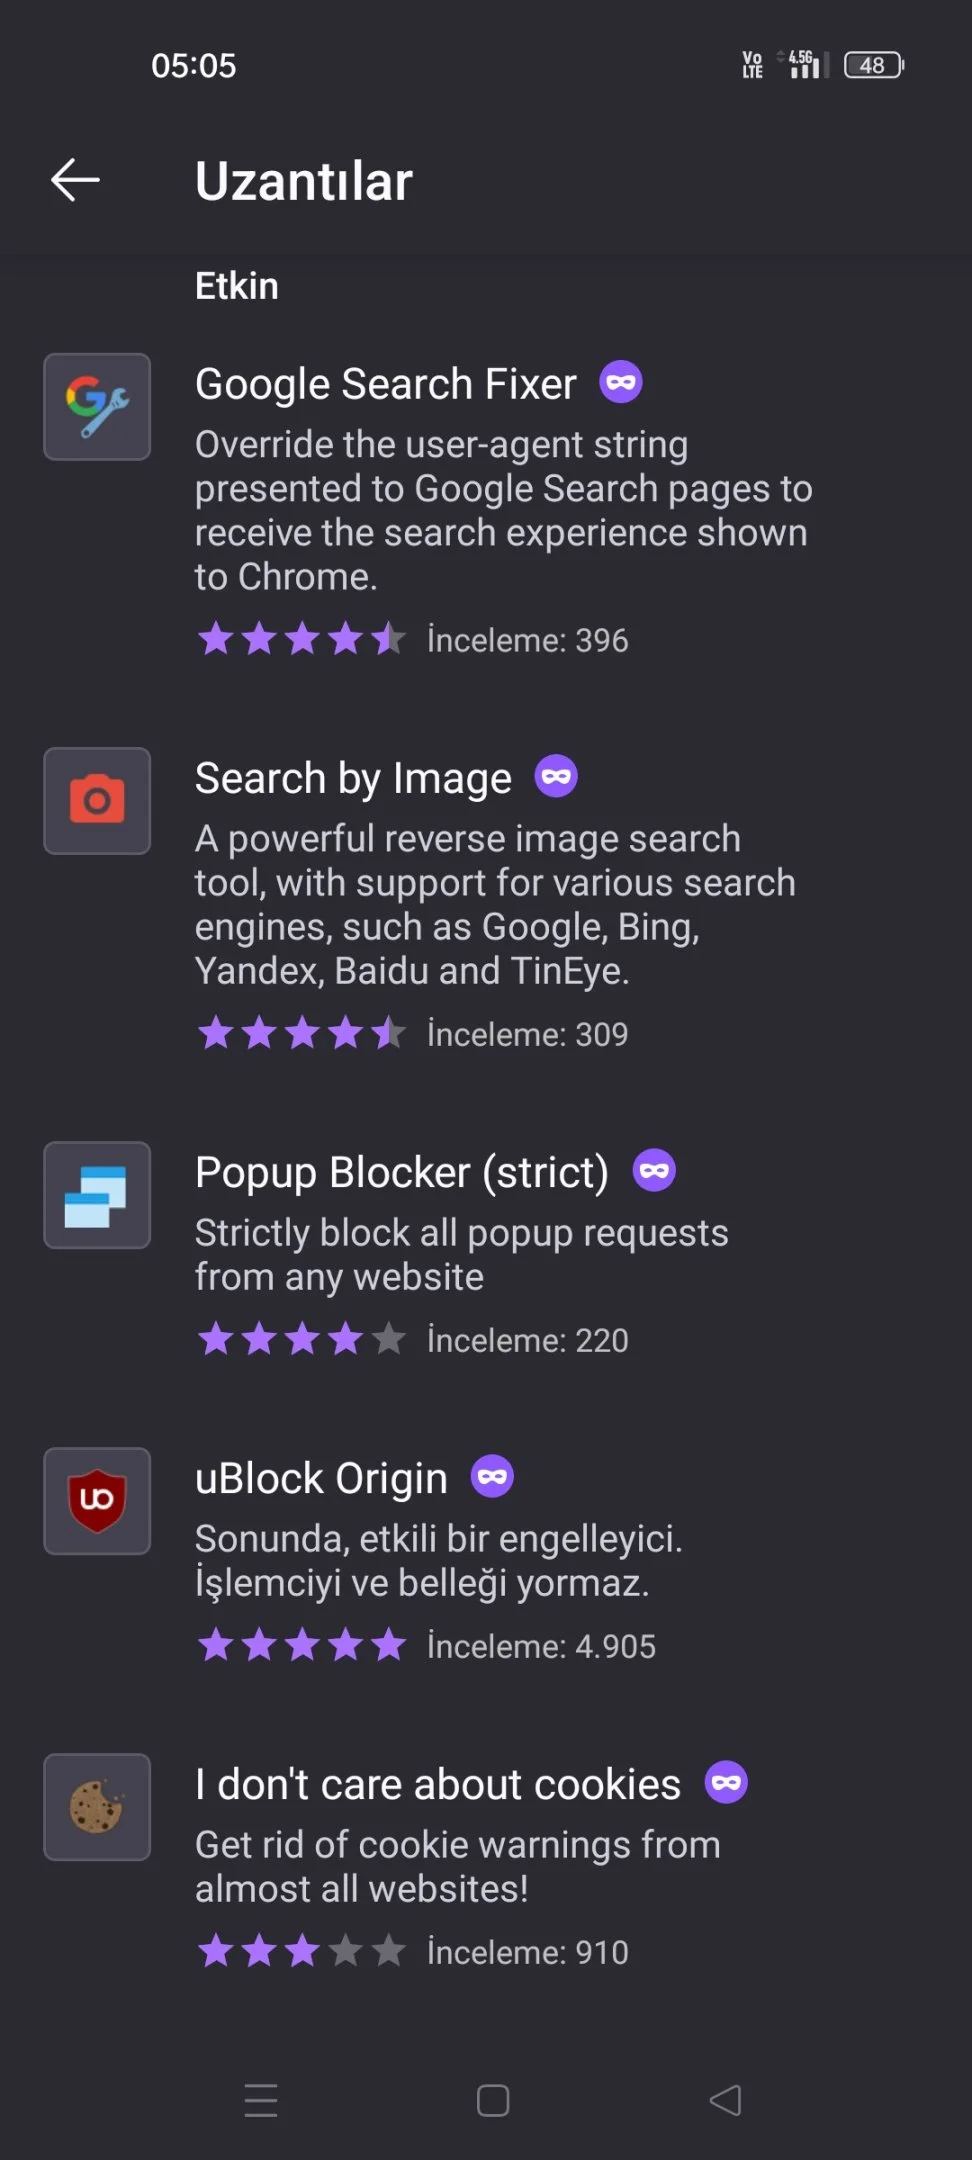Tap private browsing badge beside Popup Blocker (strict)
This screenshot has width=972, height=2160.
[x=654, y=1170]
